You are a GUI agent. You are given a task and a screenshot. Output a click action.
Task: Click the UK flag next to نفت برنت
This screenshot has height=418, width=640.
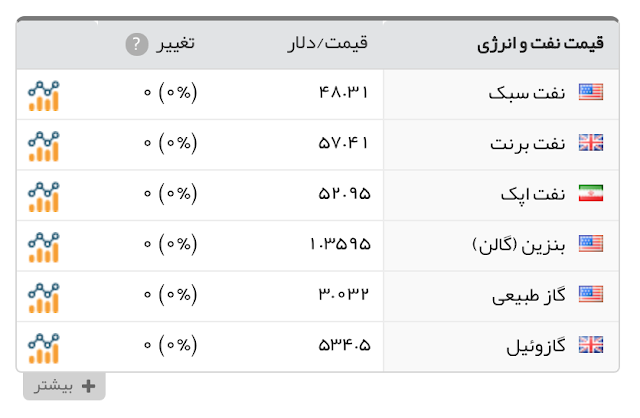pos(591,142)
